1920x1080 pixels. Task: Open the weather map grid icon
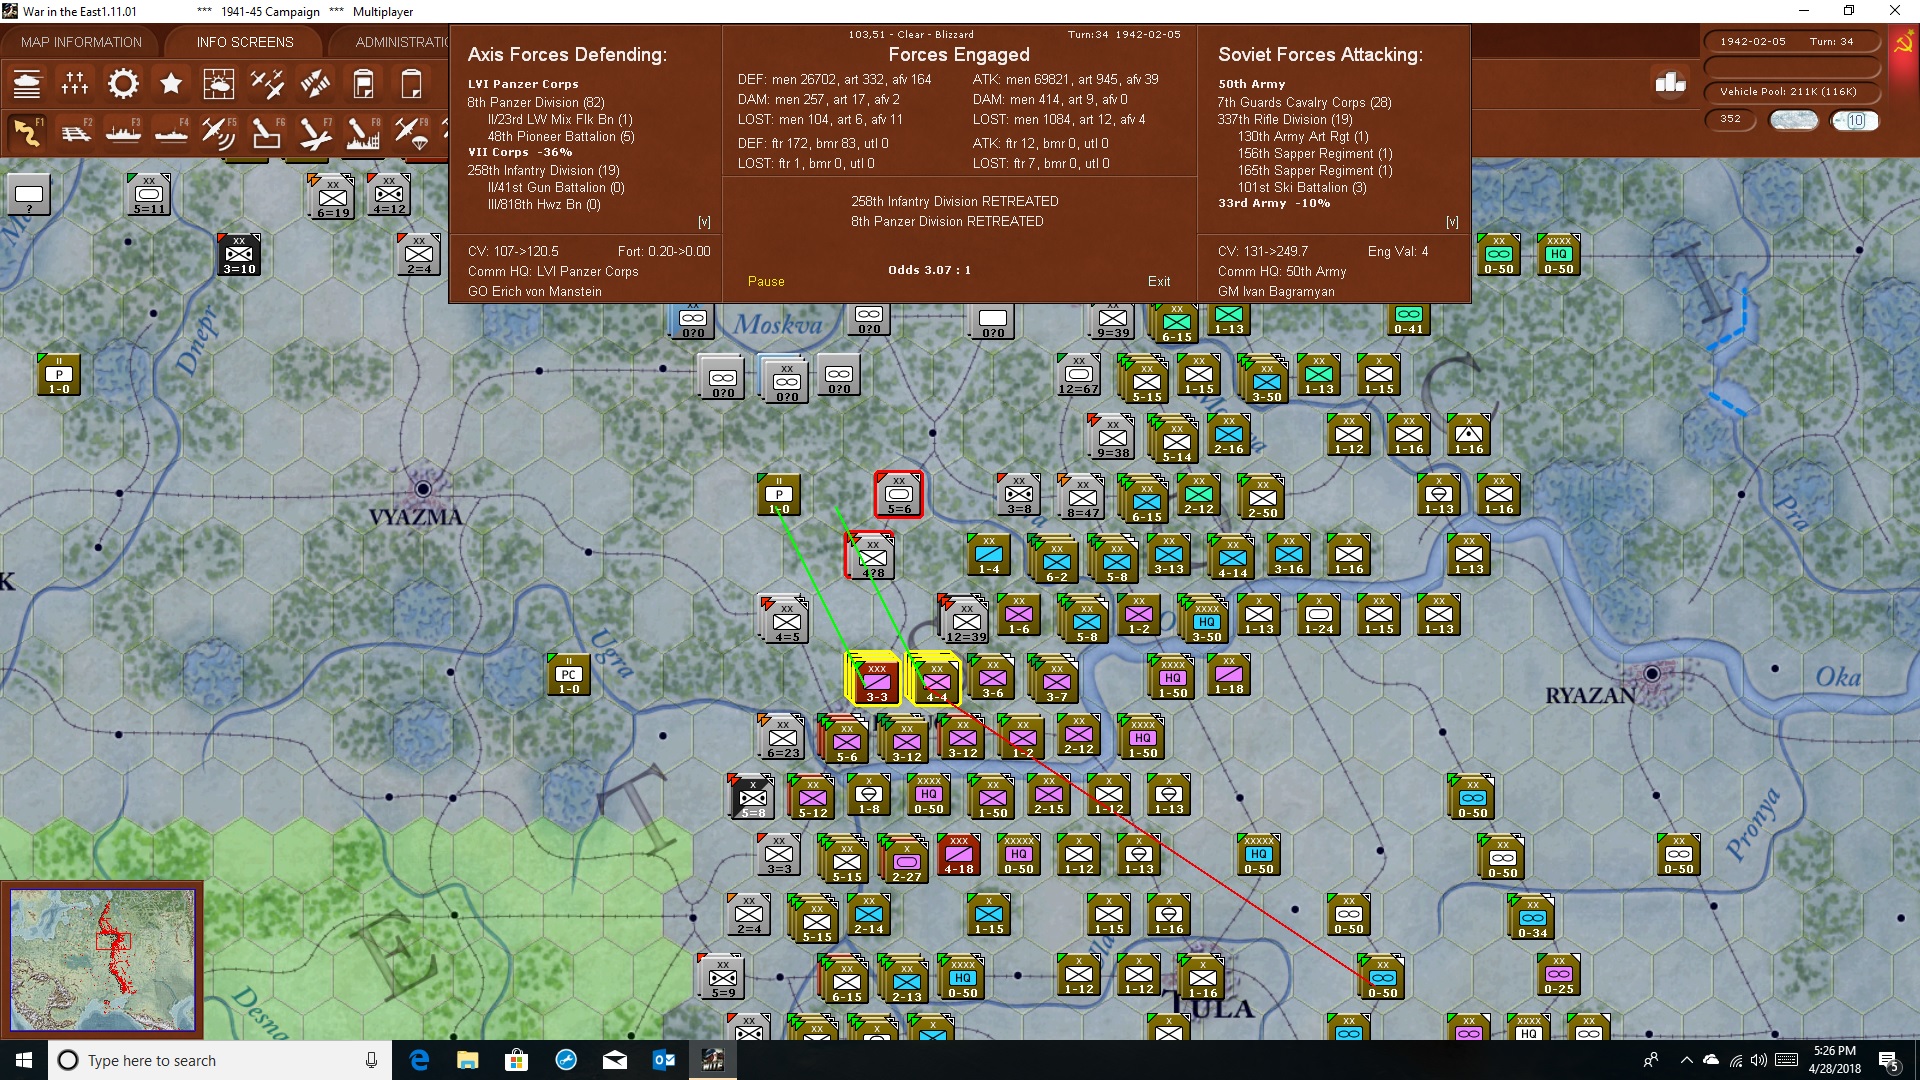pyautogui.click(x=219, y=84)
